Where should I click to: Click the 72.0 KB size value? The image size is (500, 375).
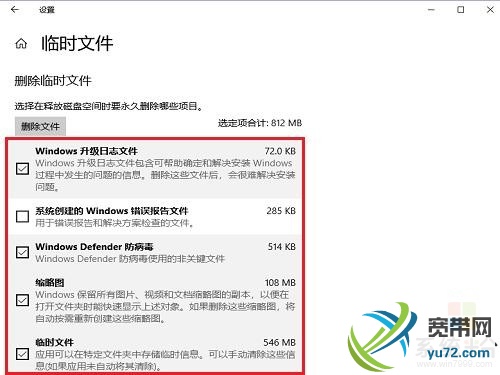[280, 151]
